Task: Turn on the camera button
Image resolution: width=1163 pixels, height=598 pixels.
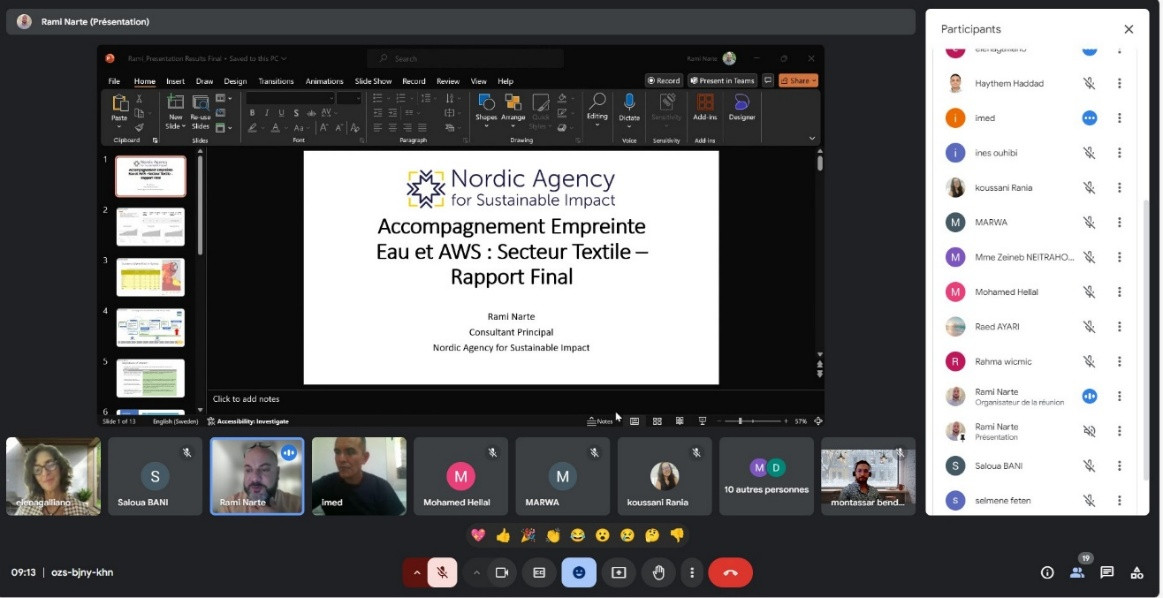Action: pyautogui.click(x=501, y=573)
